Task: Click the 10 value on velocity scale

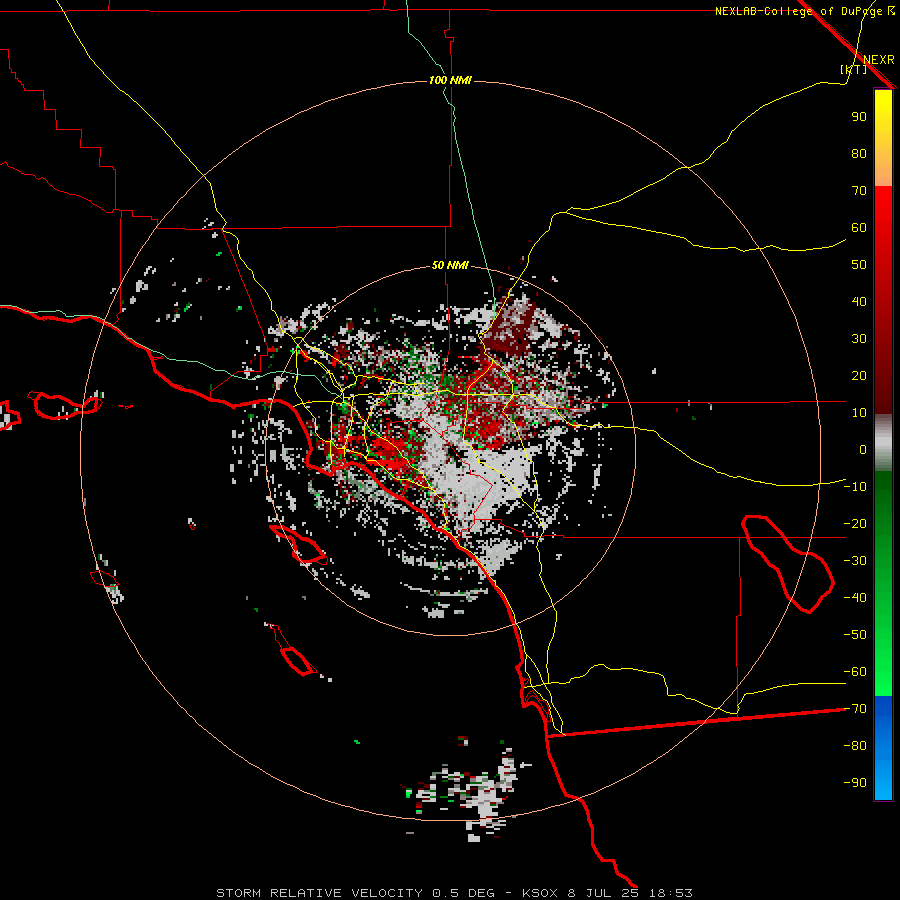Action: (859, 413)
